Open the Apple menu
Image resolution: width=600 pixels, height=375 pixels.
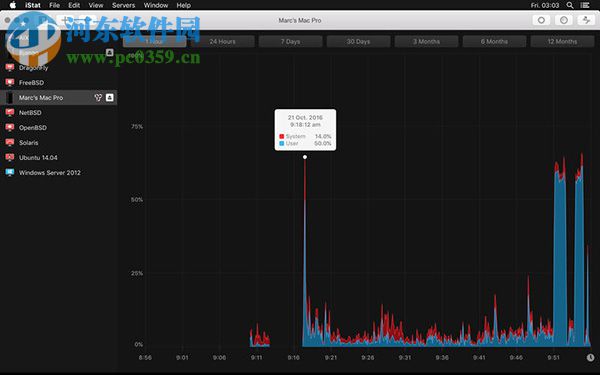click(x=13, y=5)
